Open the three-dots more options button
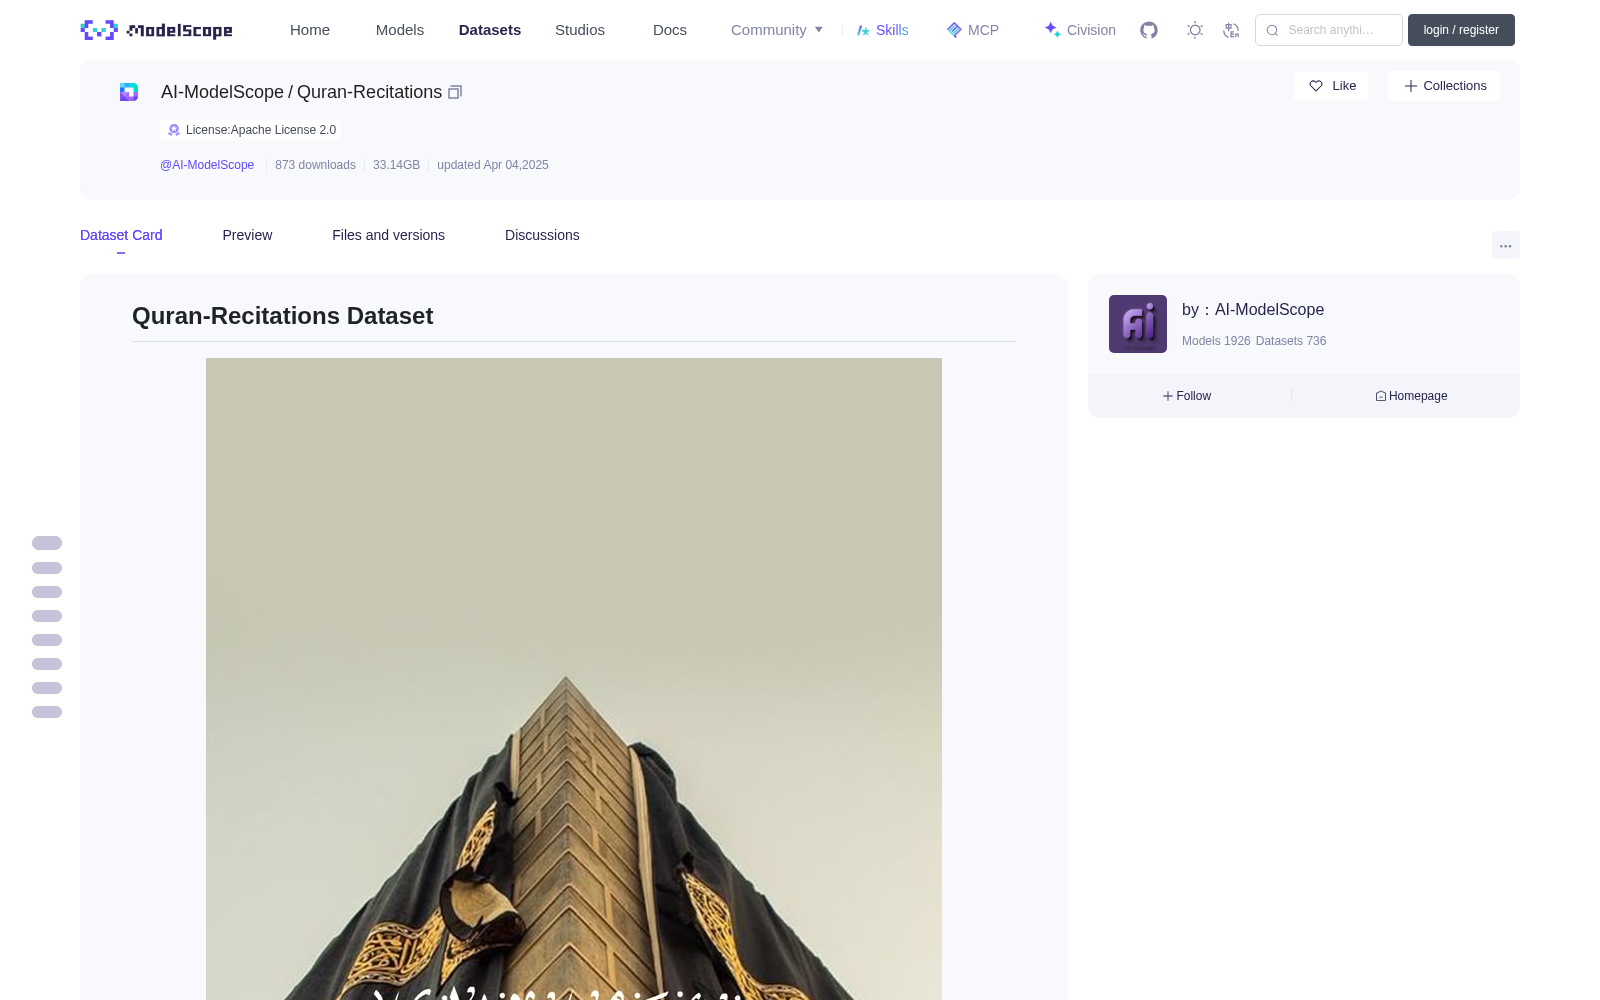Image resolution: width=1600 pixels, height=1000 pixels. click(x=1506, y=245)
